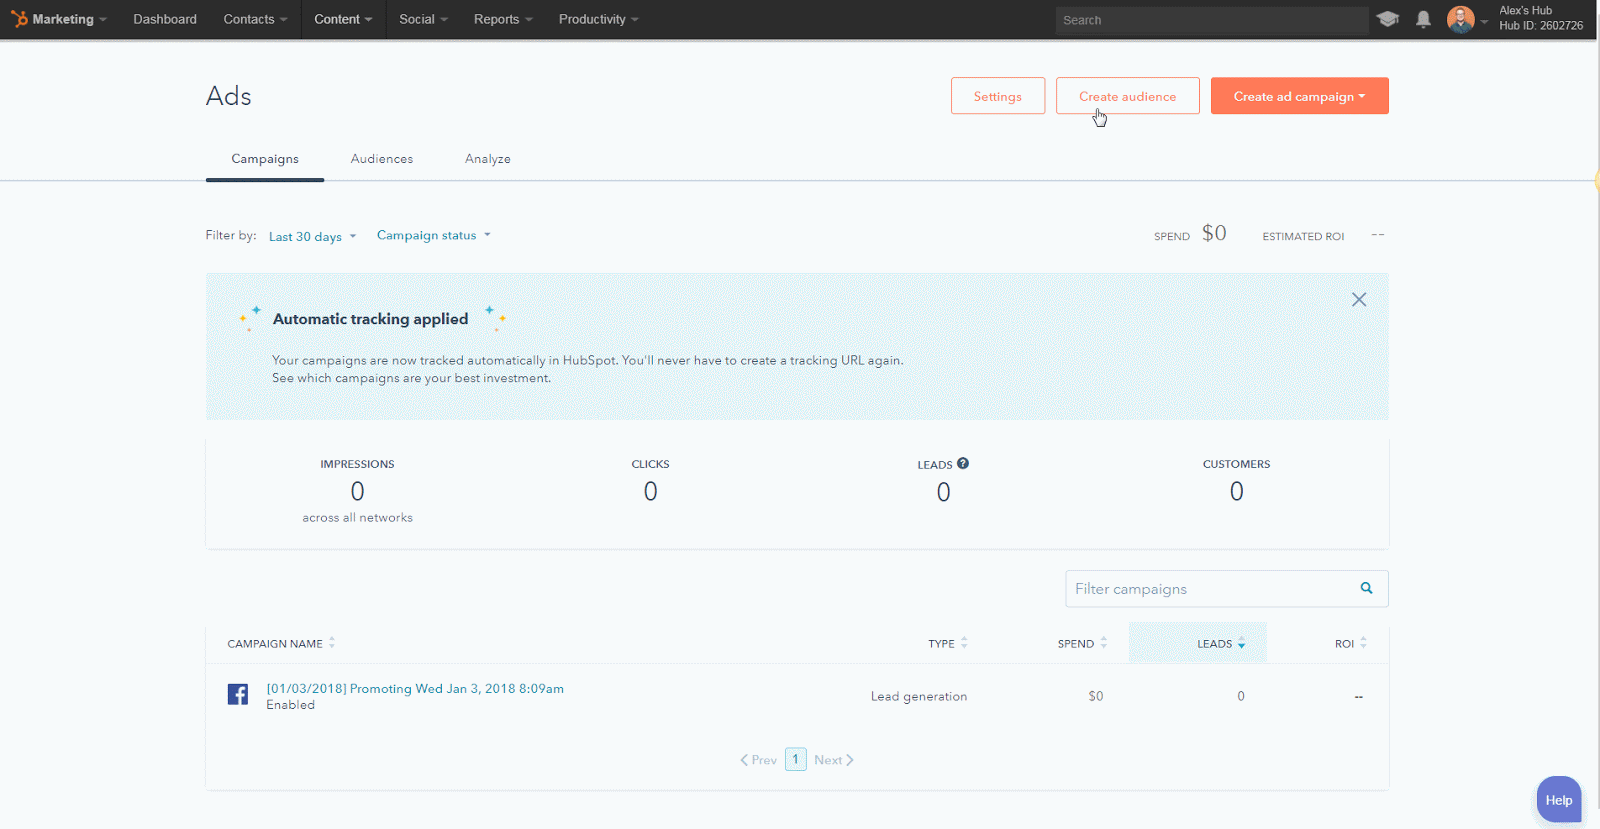
Task: Open the notifications bell
Action: click(x=1423, y=19)
